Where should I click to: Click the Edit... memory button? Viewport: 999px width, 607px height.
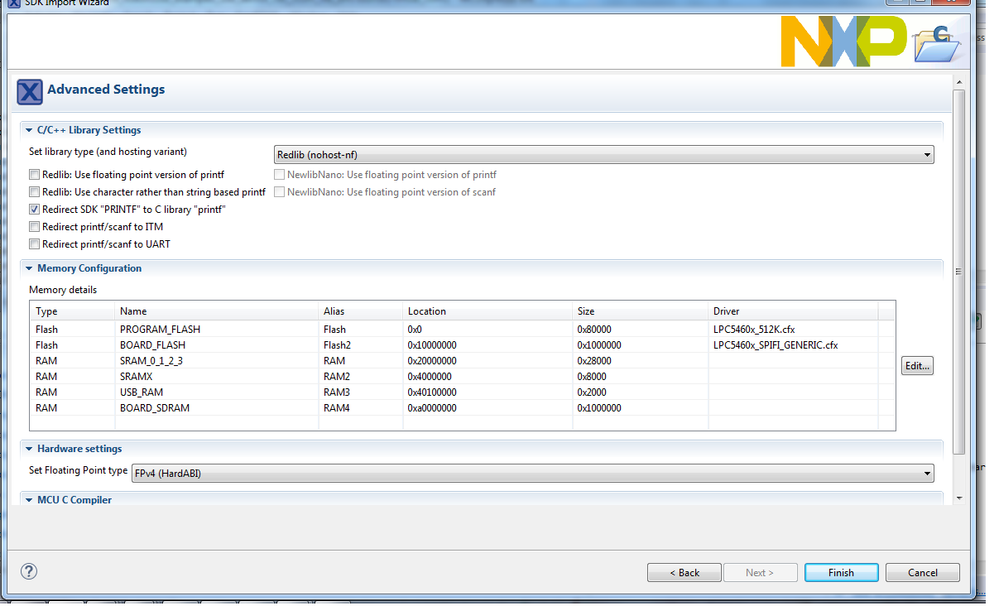(x=917, y=366)
